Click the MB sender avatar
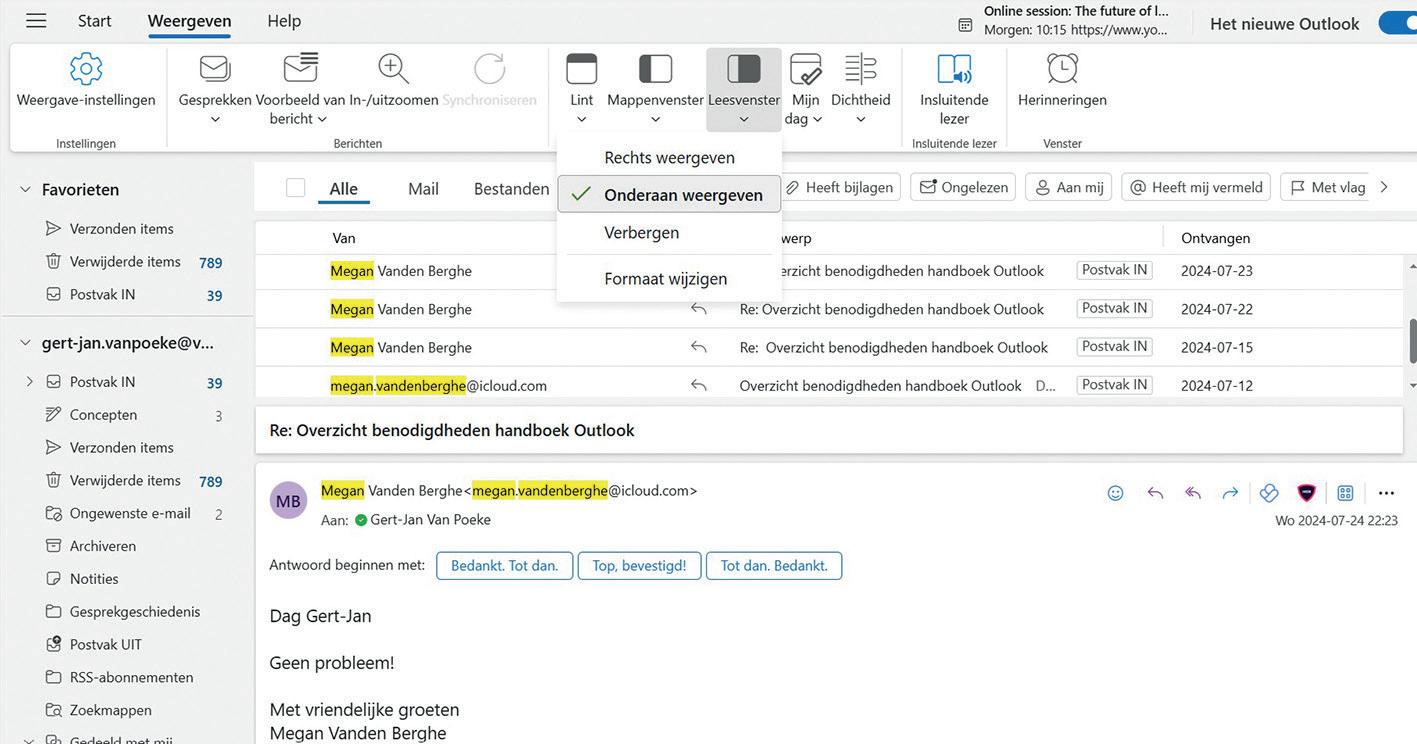This screenshot has width=1417, height=744. (288, 501)
